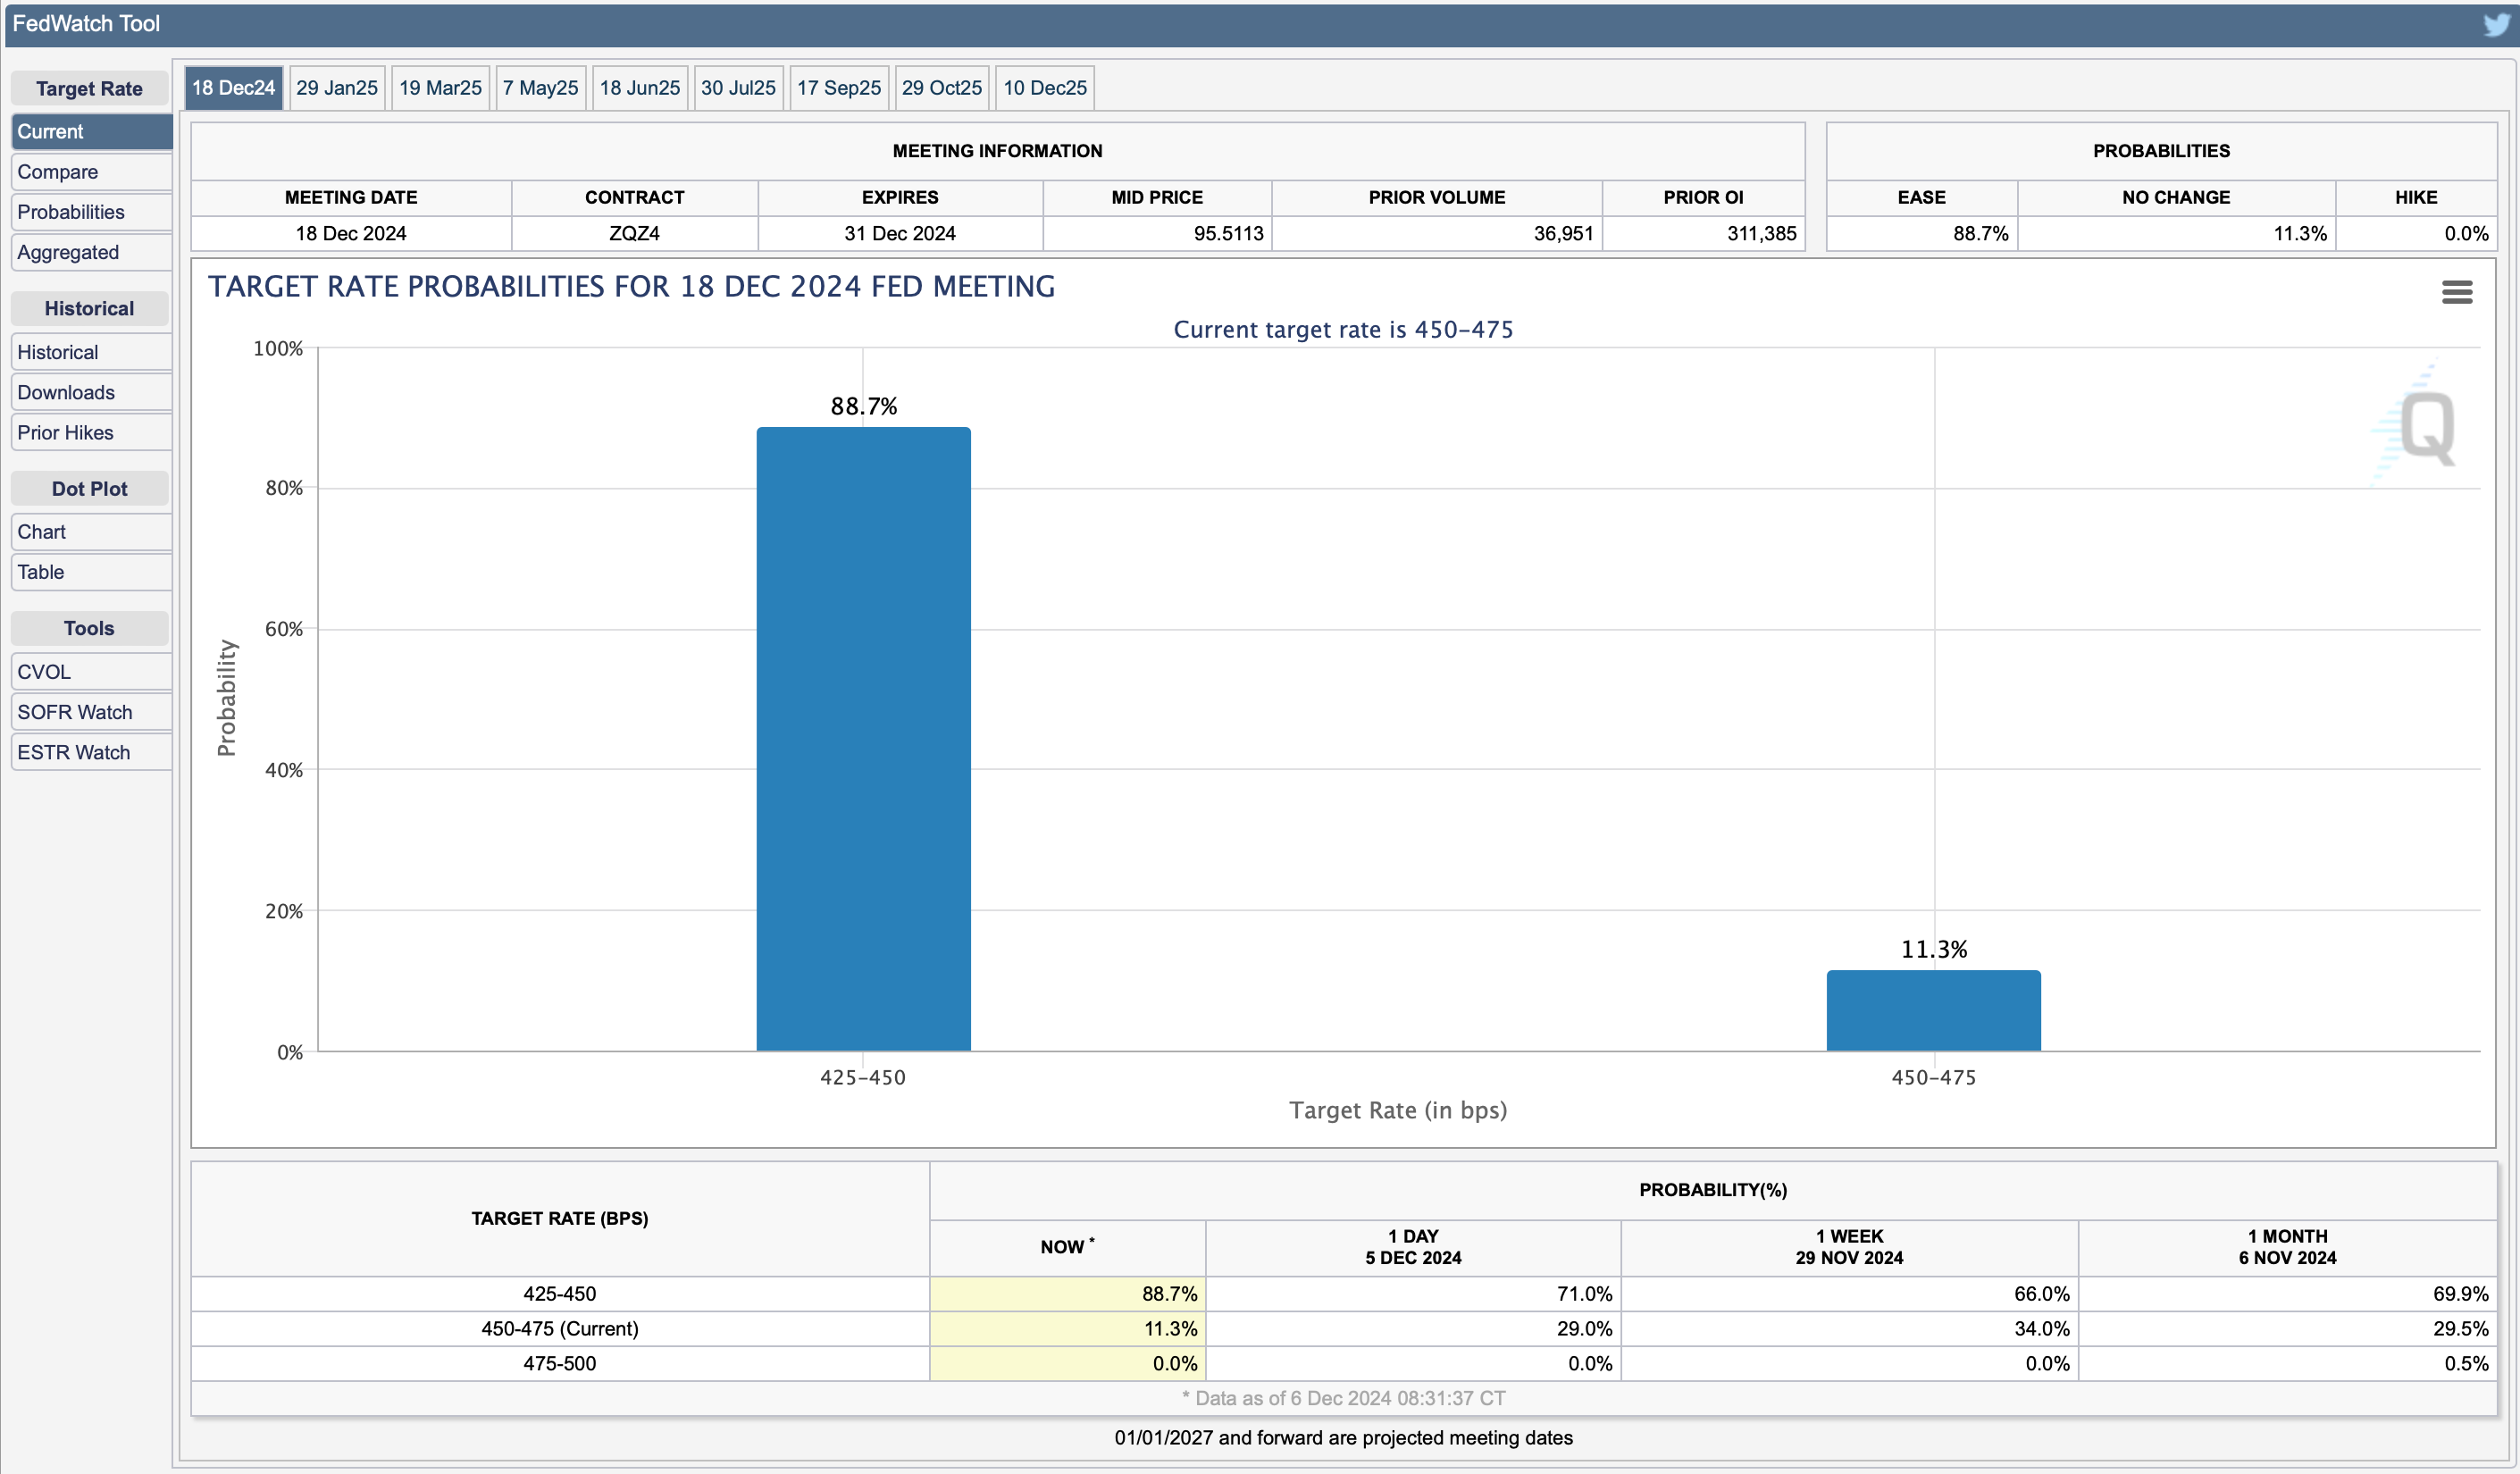Click the Twitter bird icon

[x=2495, y=24]
